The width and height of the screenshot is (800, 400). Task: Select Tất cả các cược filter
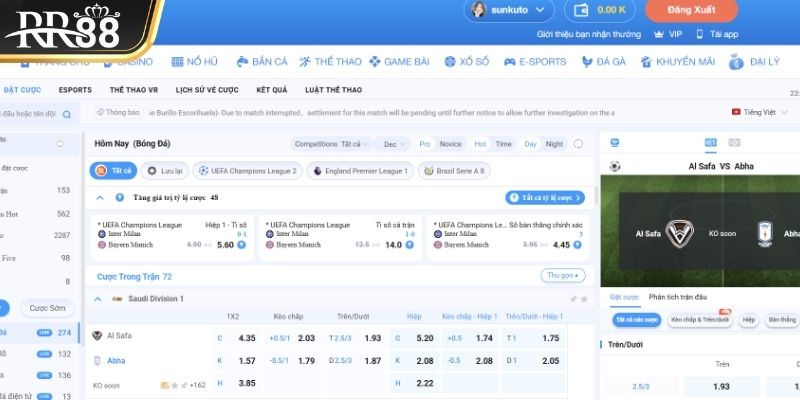pyautogui.click(x=637, y=320)
